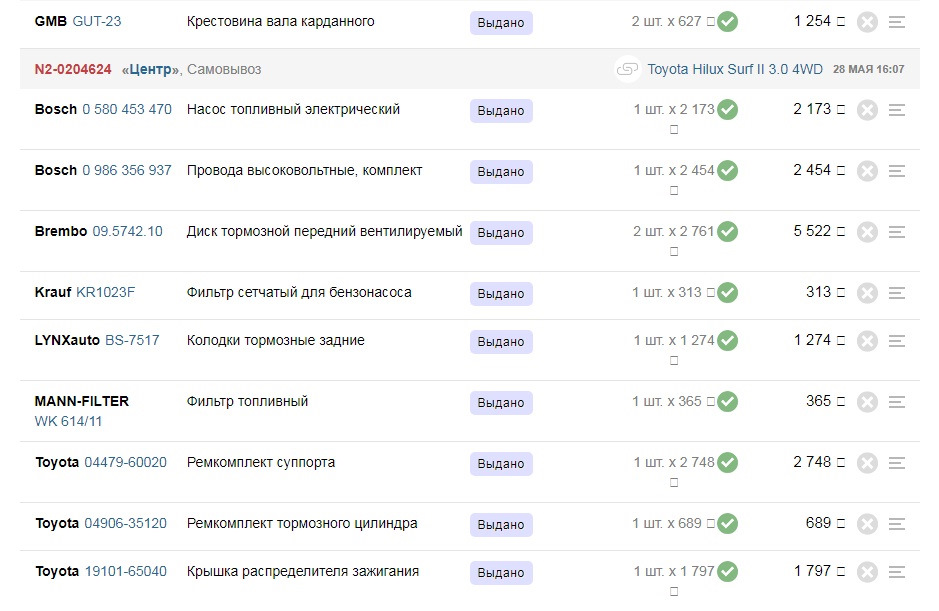Click the link icon beside Toyota Hilux Surf
The width and height of the screenshot is (939, 611).
click(628, 70)
